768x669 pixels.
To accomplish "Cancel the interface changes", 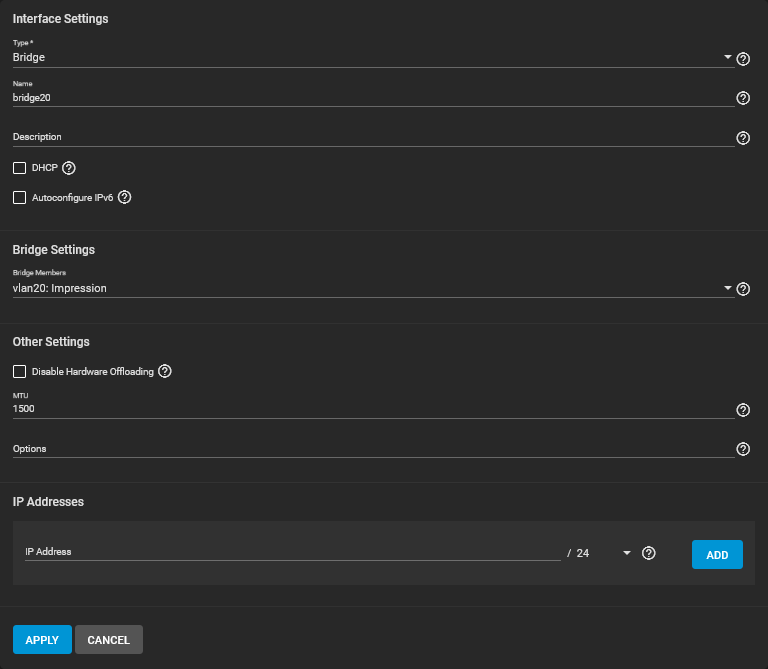I will pyautogui.click(x=109, y=640).
